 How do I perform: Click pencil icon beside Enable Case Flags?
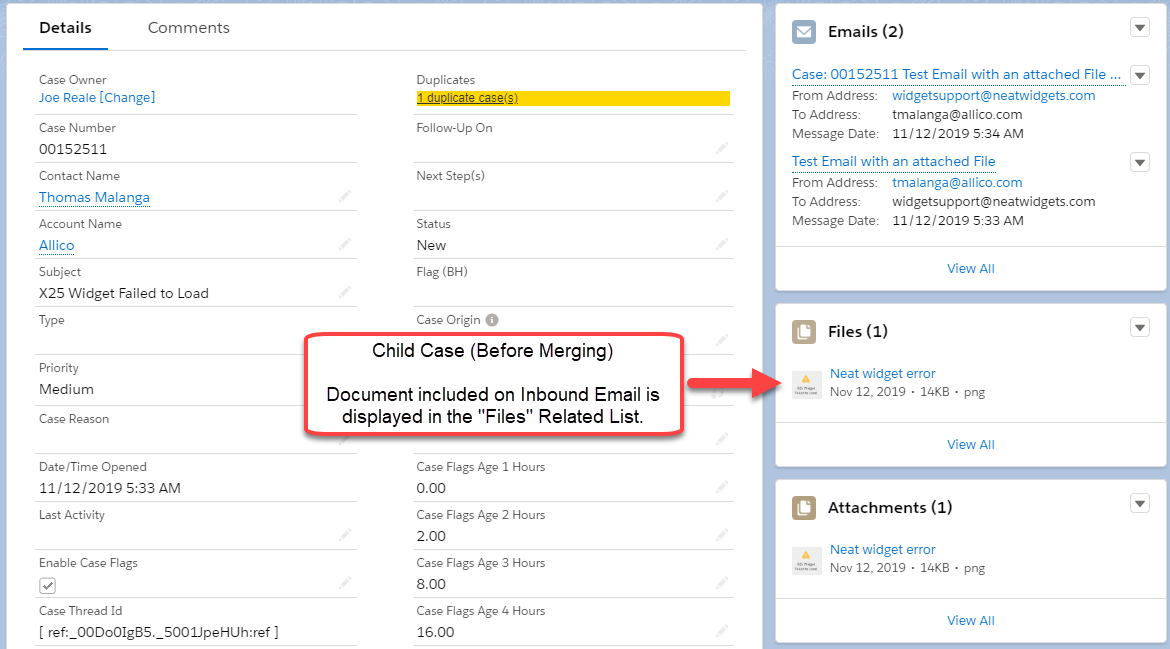(345, 583)
